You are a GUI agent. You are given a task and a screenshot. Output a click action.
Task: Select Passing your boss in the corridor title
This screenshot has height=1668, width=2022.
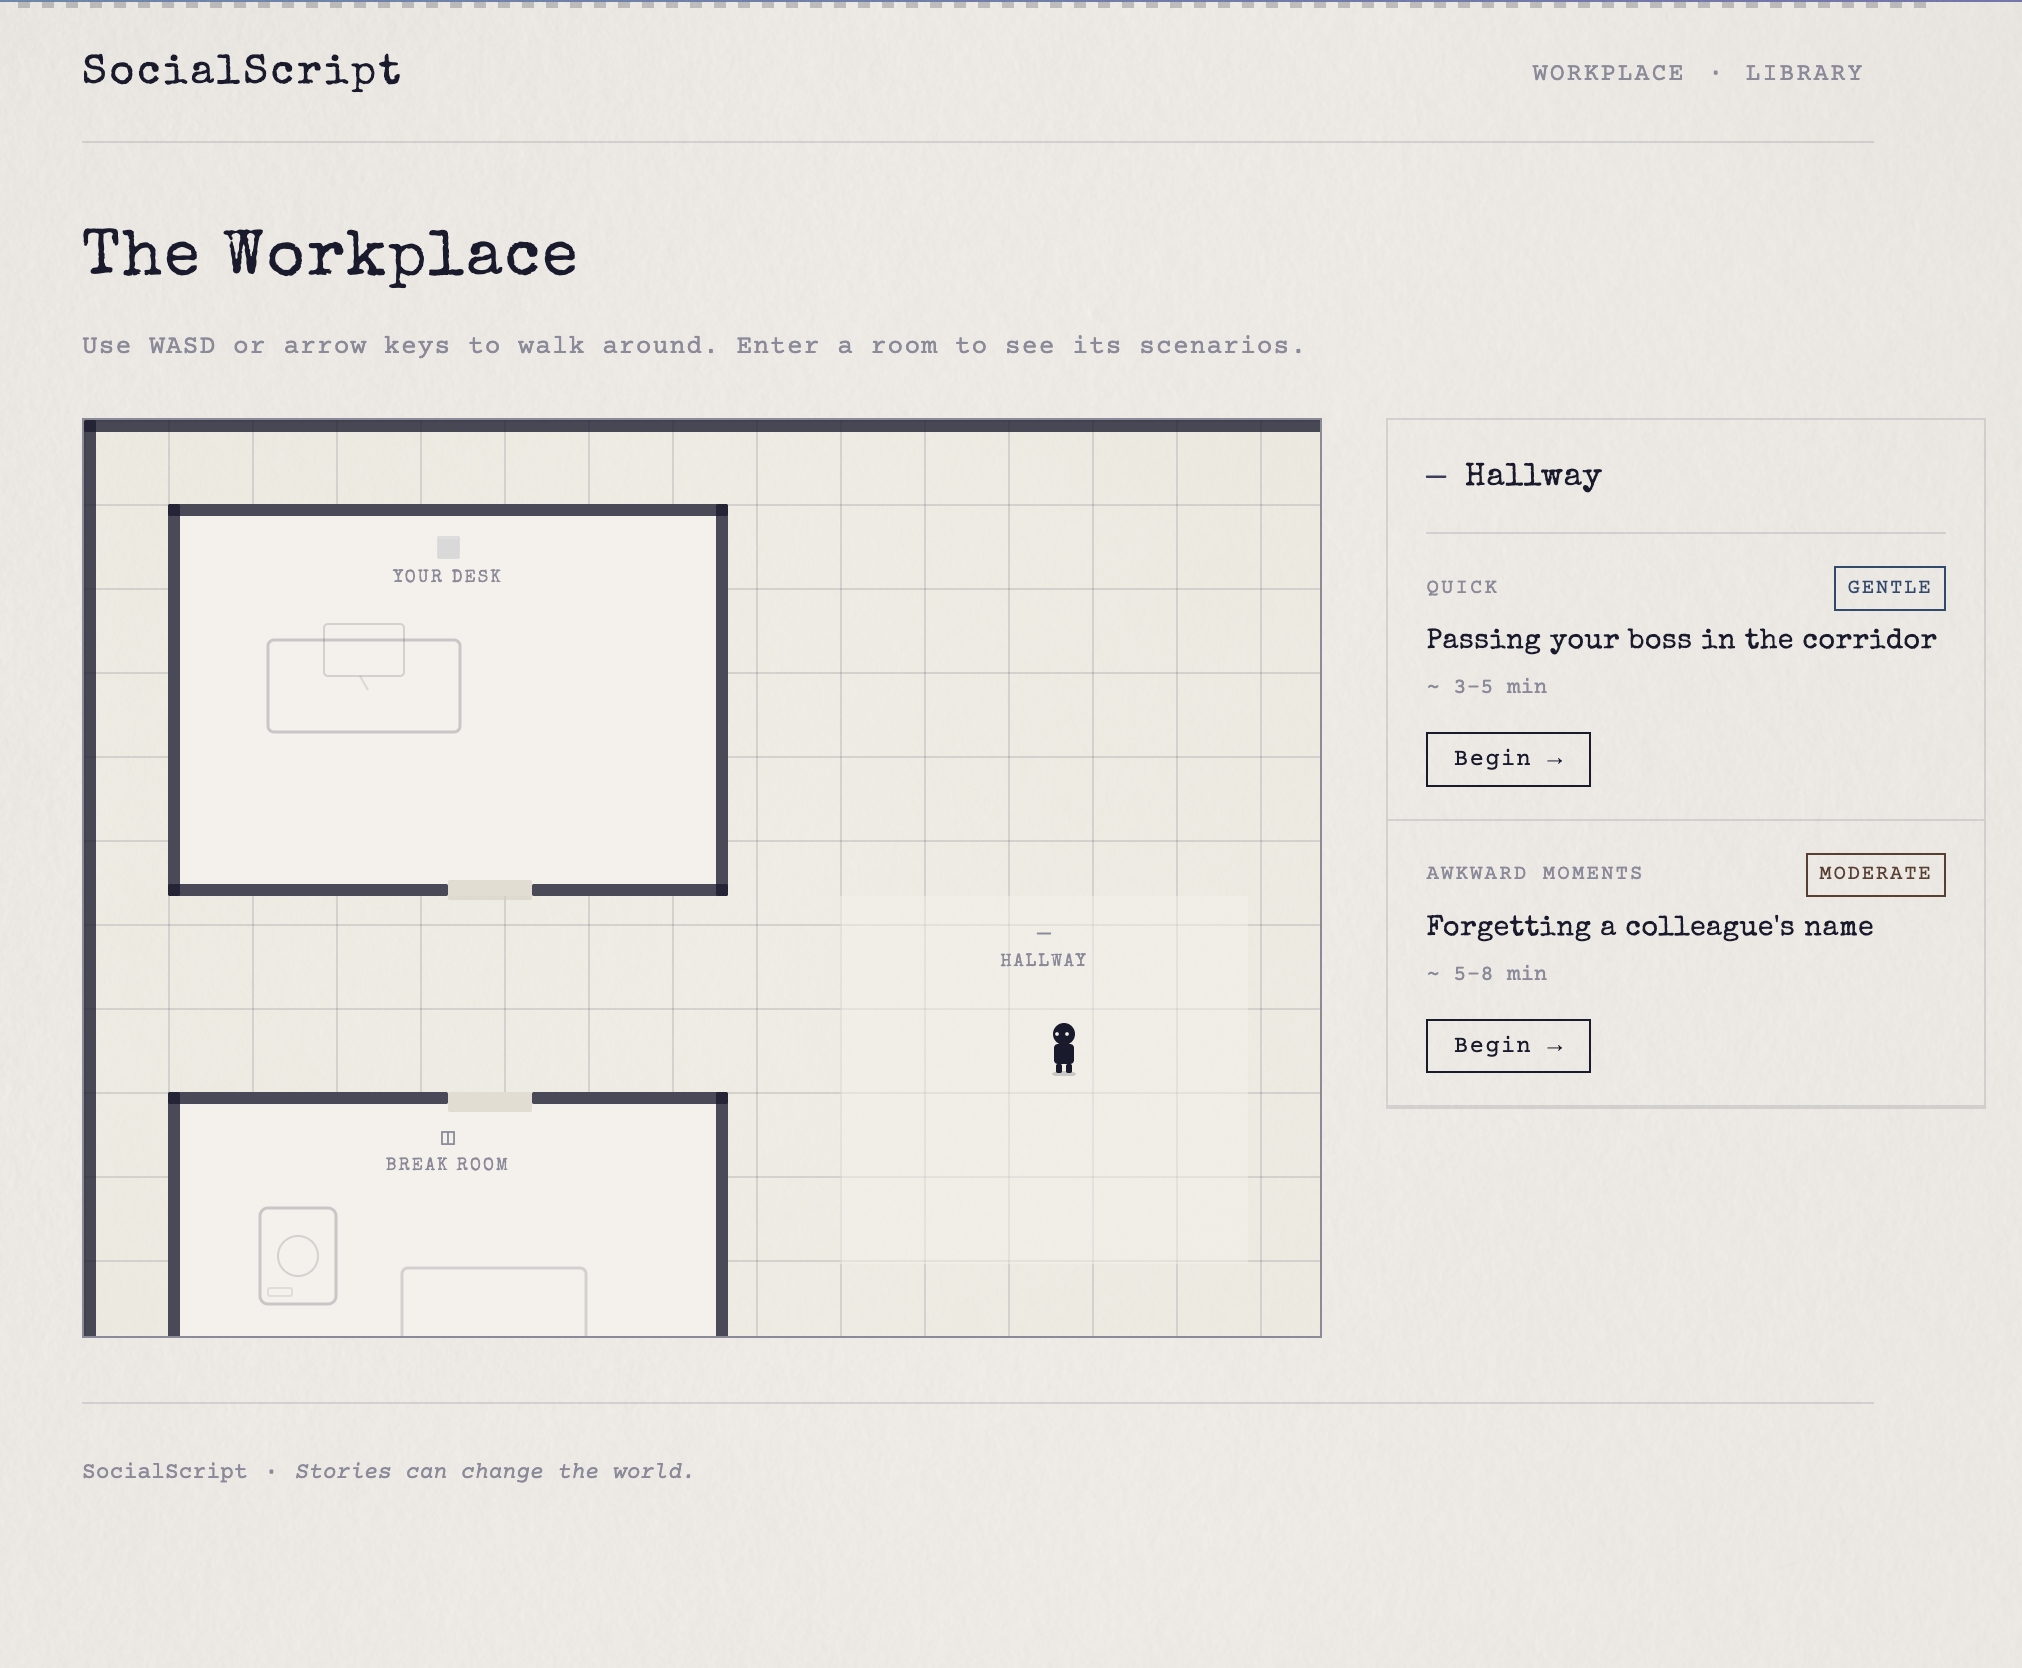pos(1681,640)
